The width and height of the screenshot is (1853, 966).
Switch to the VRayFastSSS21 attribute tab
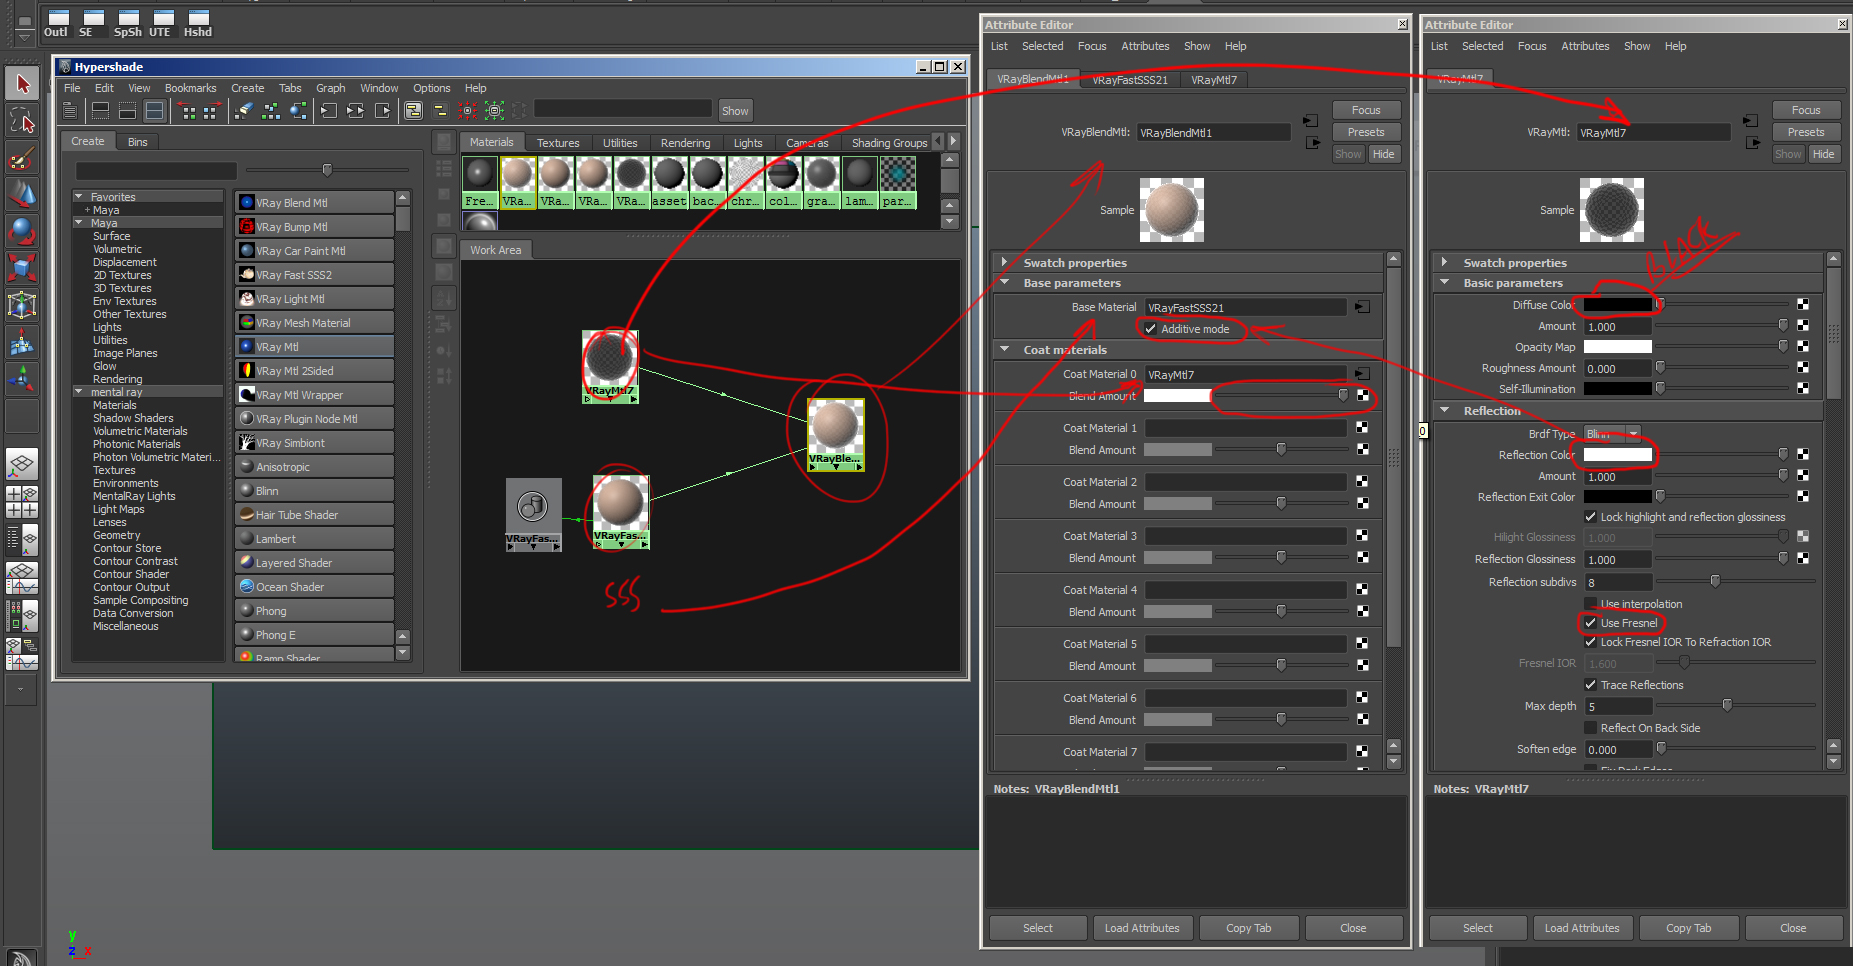click(x=1130, y=80)
